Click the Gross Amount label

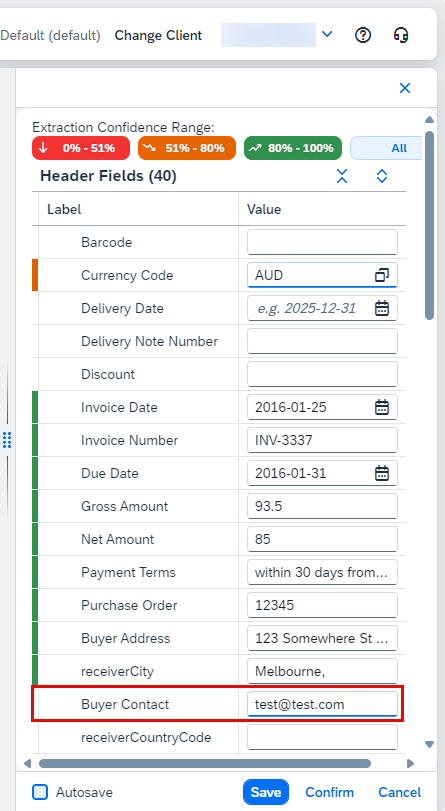(x=124, y=506)
